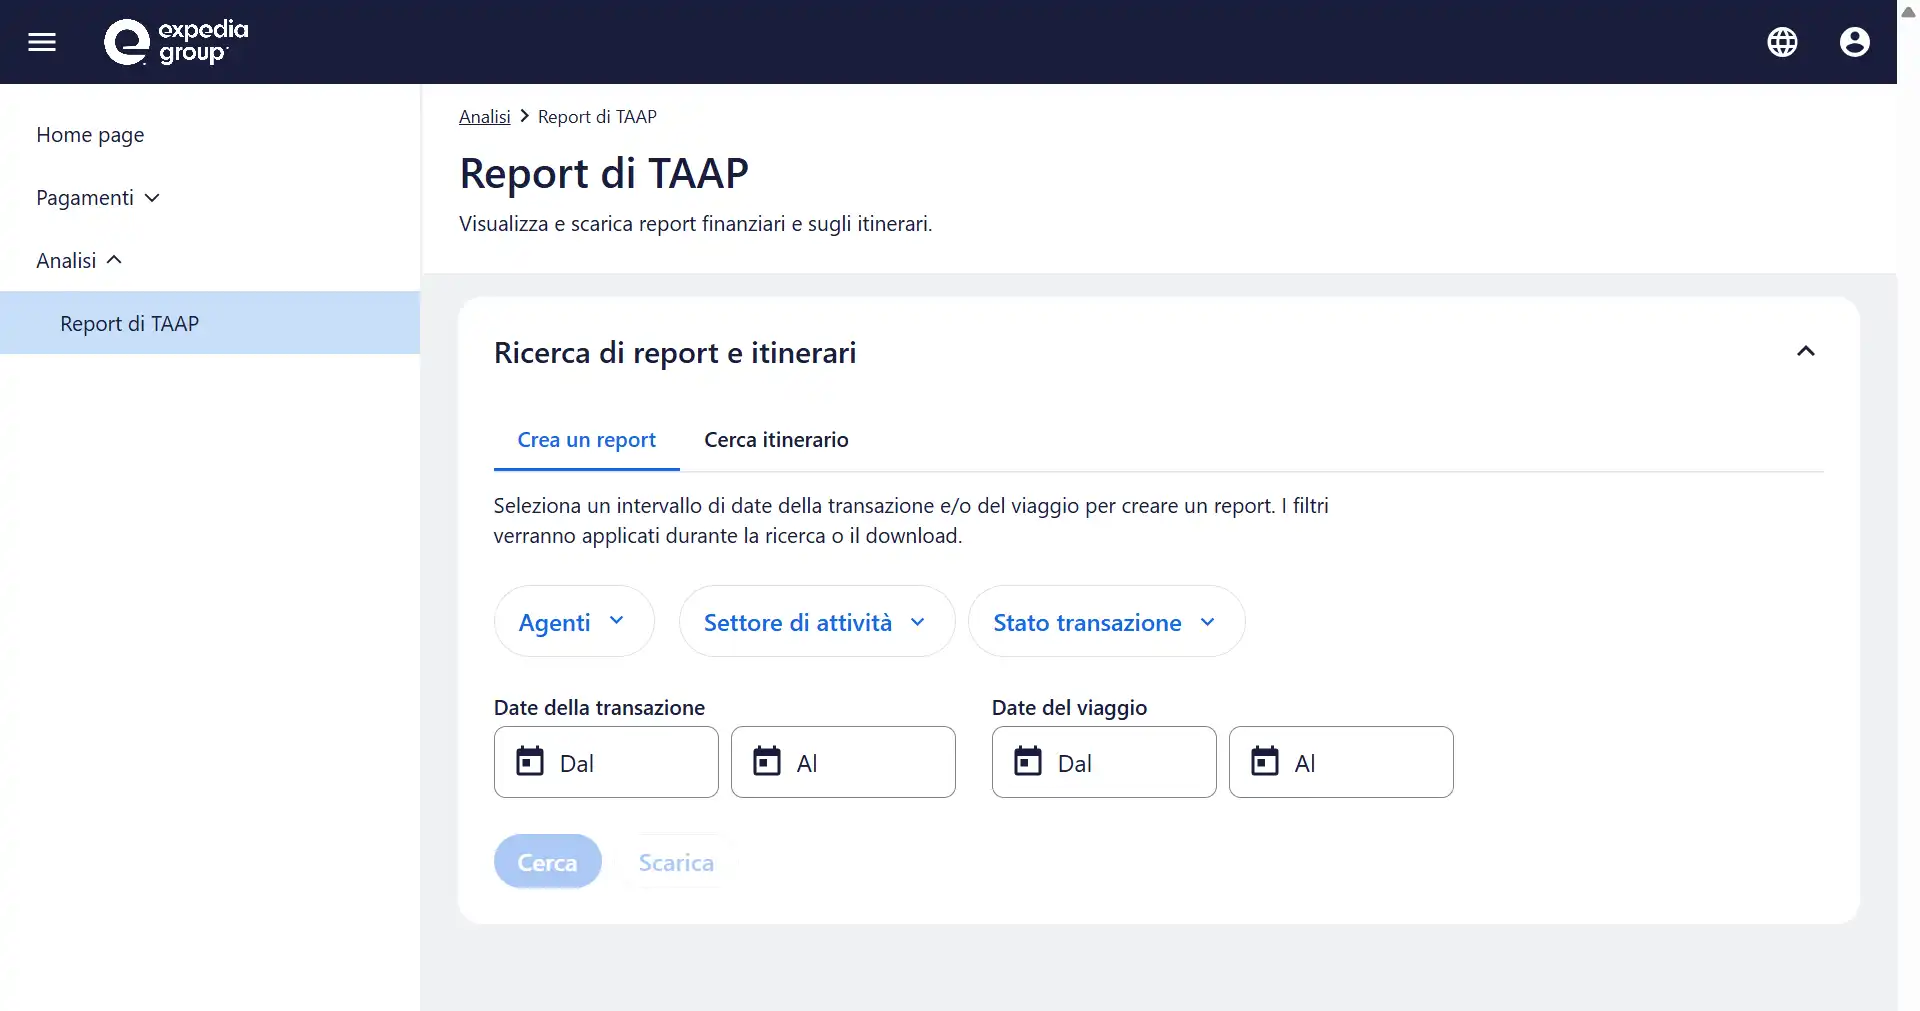This screenshot has width=1920, height=1011.
Task: Open the language globe selector
Action: click(1782, 42)
